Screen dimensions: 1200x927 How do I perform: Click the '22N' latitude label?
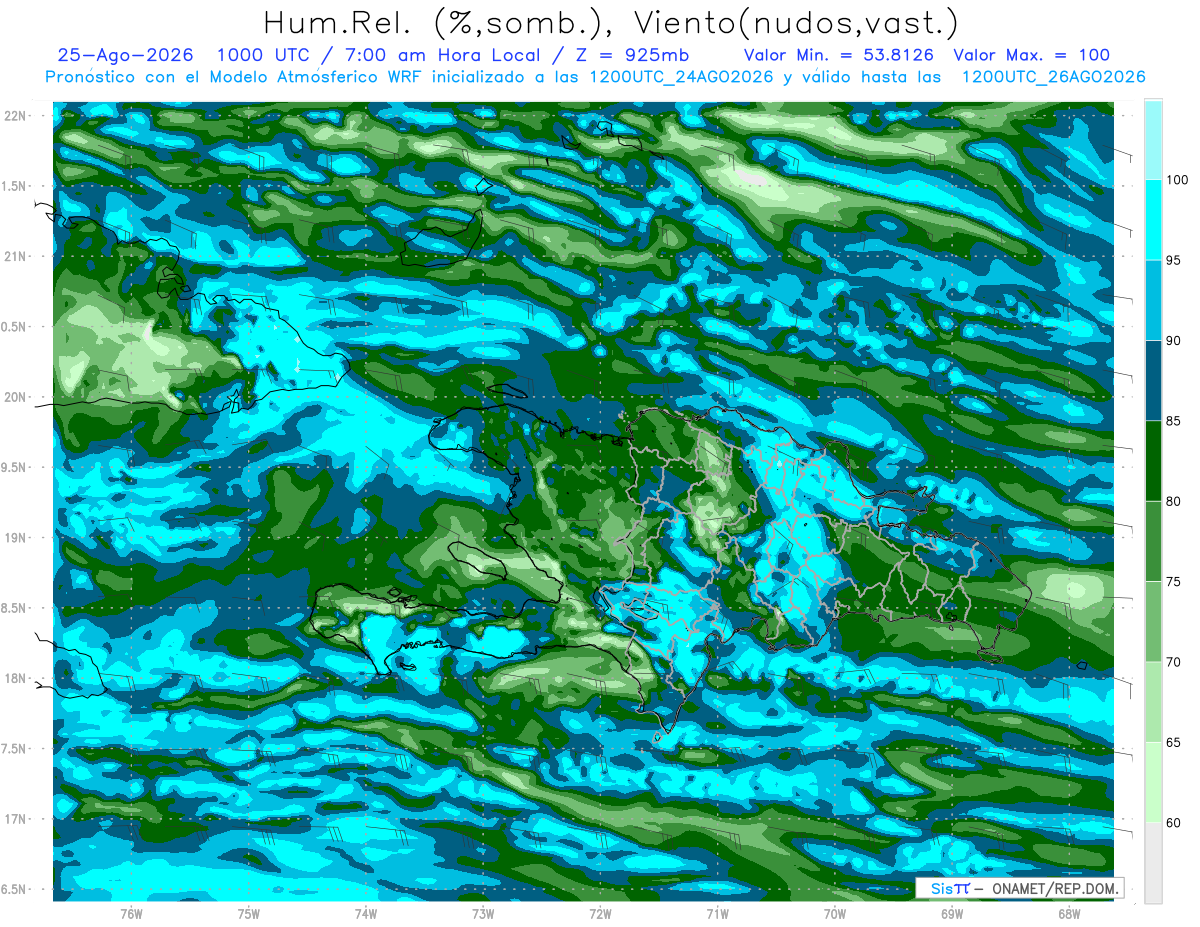coord(15,115)
